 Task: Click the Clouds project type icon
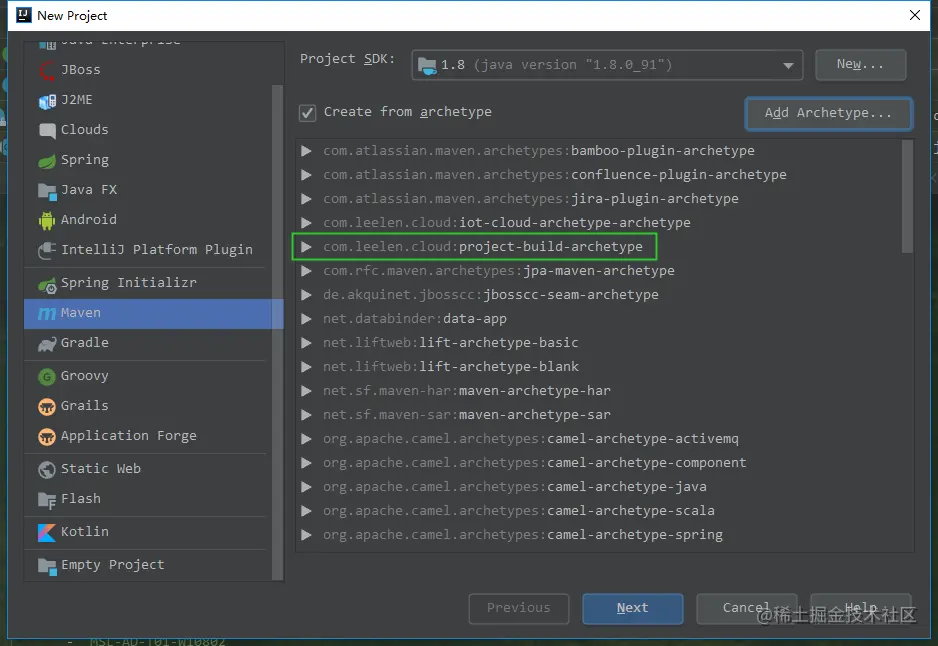tap(47, 130)
